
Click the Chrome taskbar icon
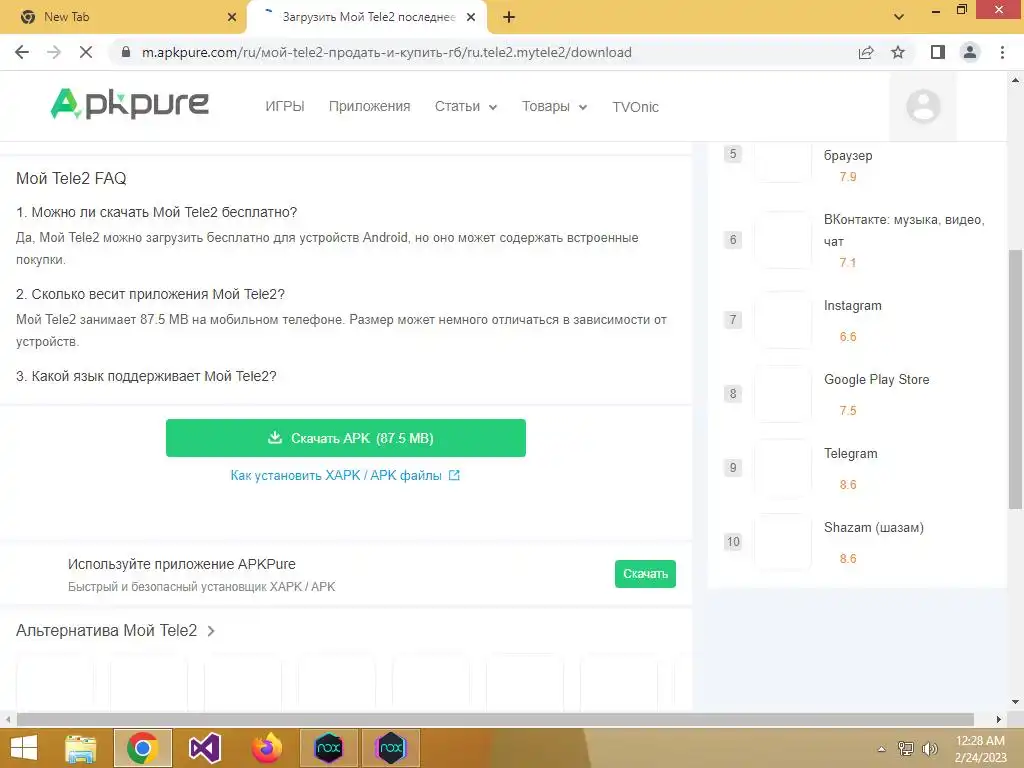coord(142,748)
